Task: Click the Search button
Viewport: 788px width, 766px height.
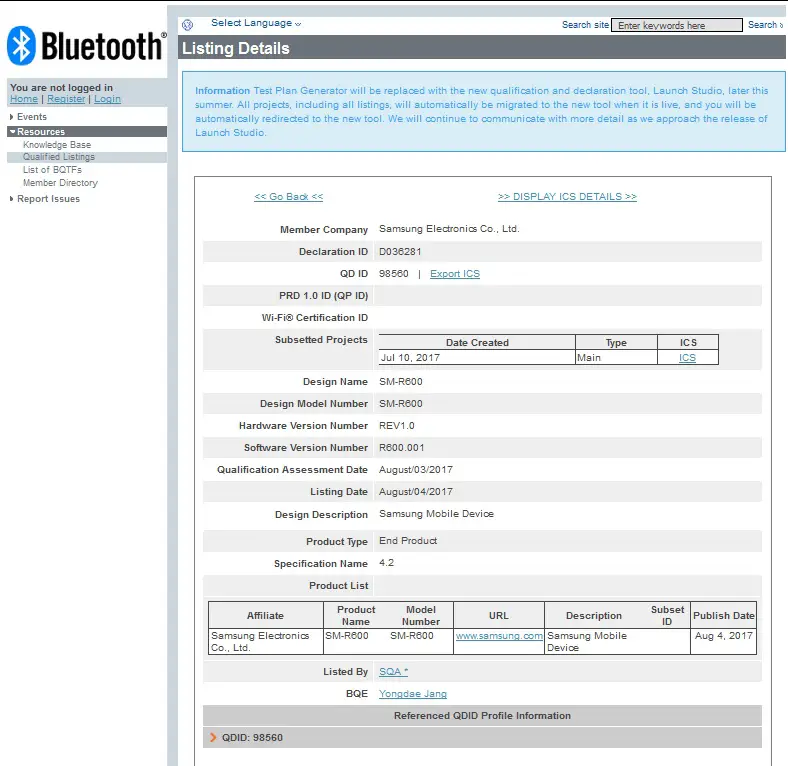Action: tap(765, 25)
